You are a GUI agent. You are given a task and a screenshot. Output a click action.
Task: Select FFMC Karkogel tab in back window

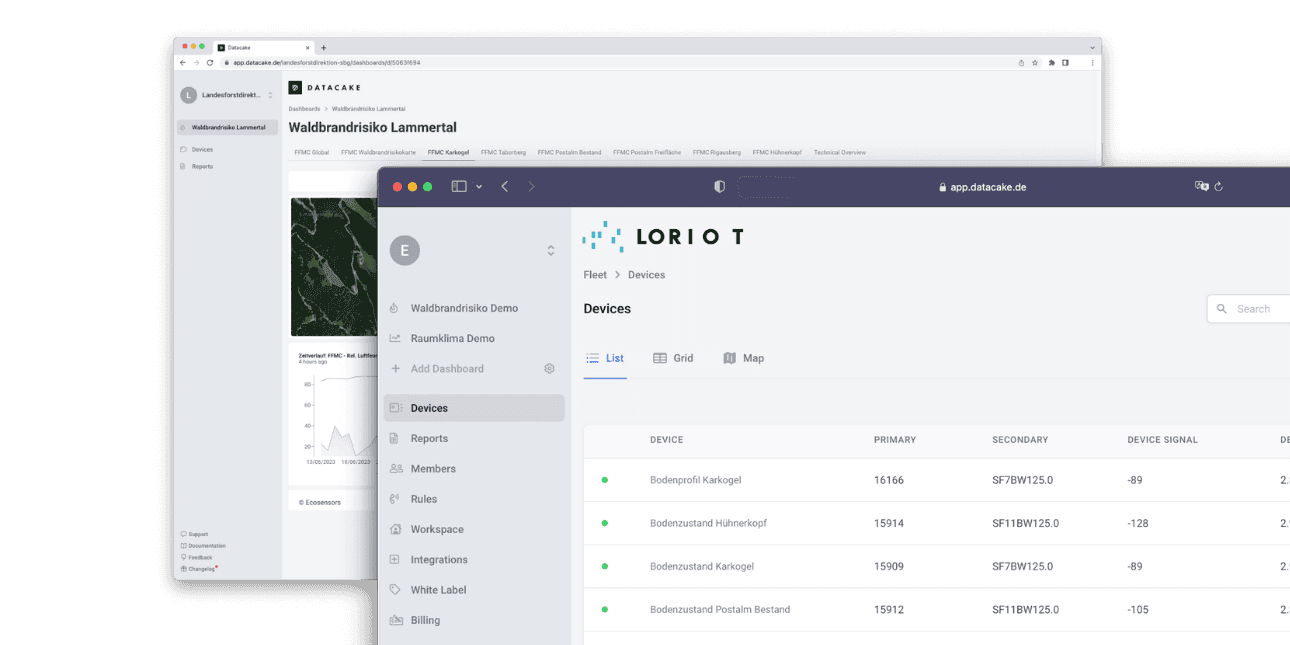448,152
